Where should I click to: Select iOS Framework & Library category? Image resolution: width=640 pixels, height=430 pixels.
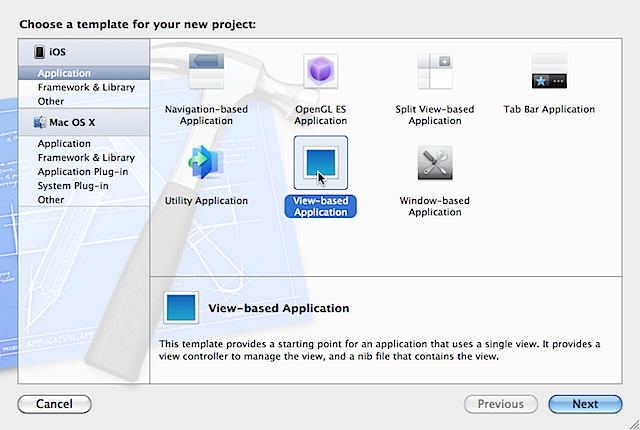coord(86,87)
